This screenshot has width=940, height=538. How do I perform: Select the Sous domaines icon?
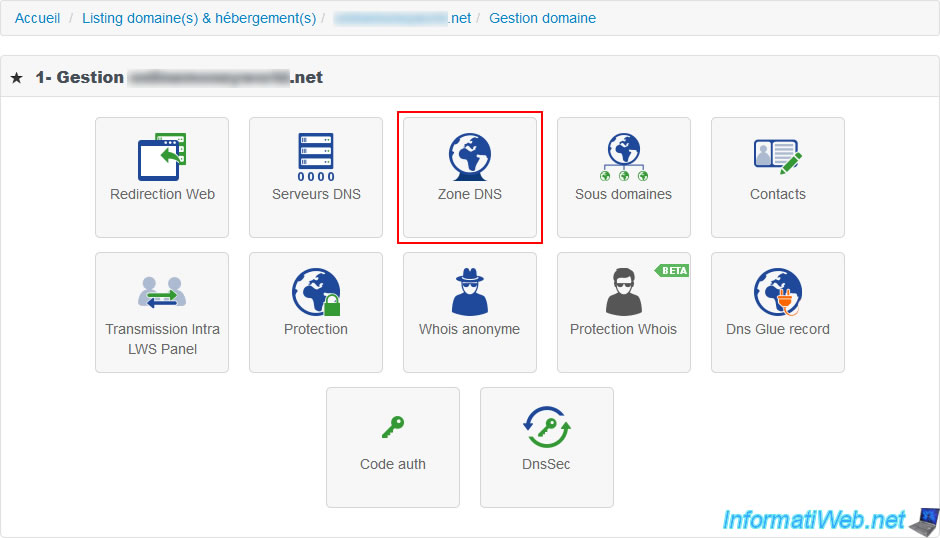[624, 157]
